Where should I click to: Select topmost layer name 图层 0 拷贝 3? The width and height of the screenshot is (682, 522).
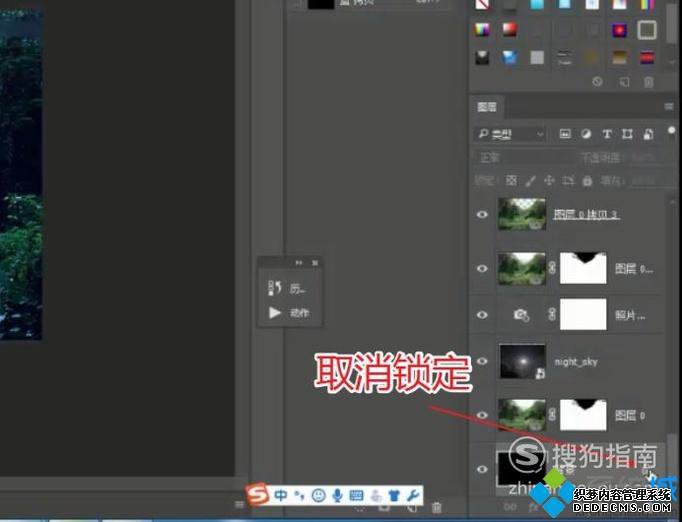[586, 214]
